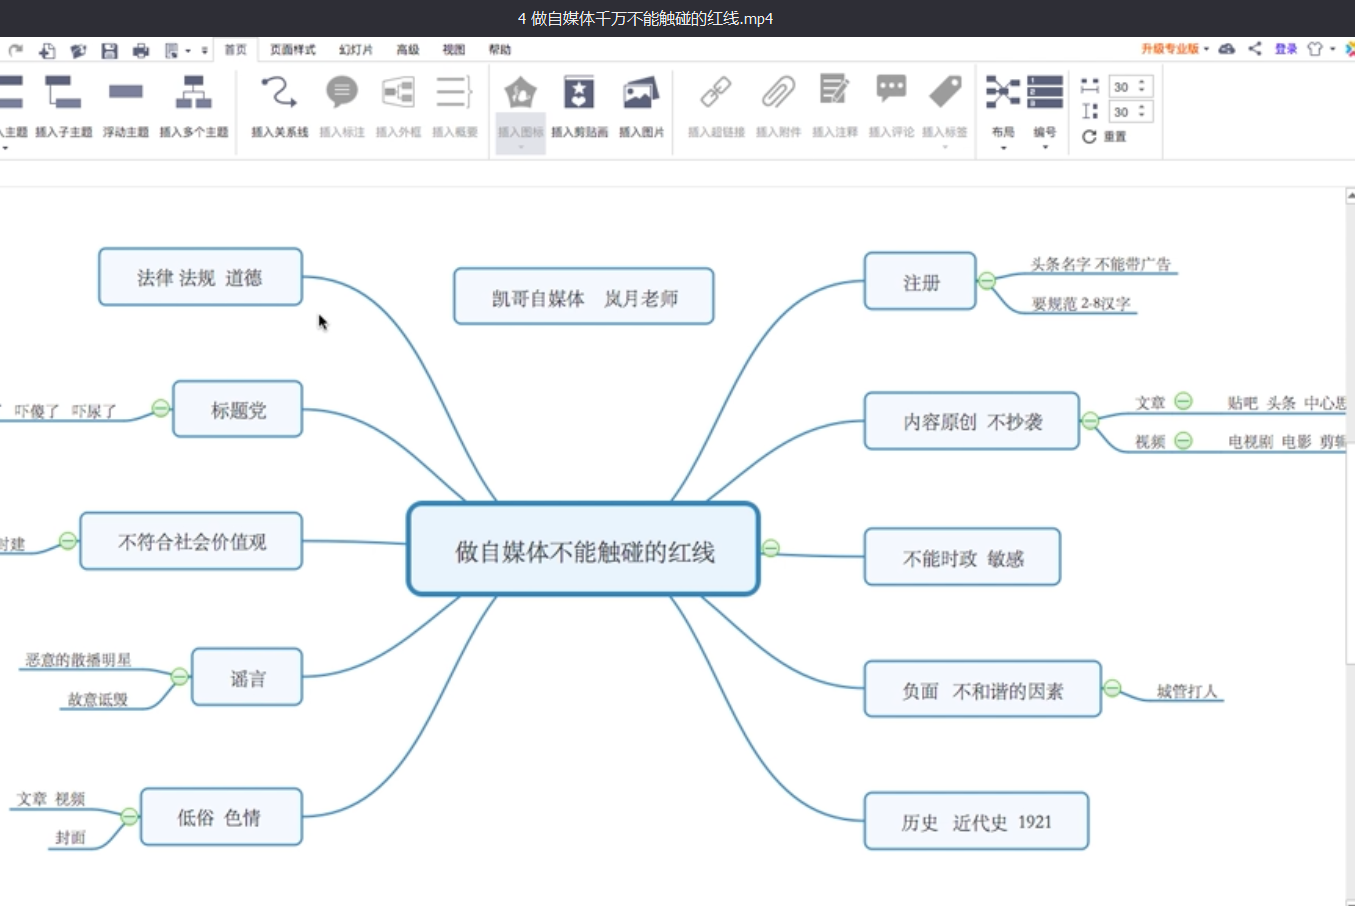The height and width of the screenshot is (906, 1355).
Task: Click the Insert Boundary (插入外框) icon
Action: coord(398,92)
